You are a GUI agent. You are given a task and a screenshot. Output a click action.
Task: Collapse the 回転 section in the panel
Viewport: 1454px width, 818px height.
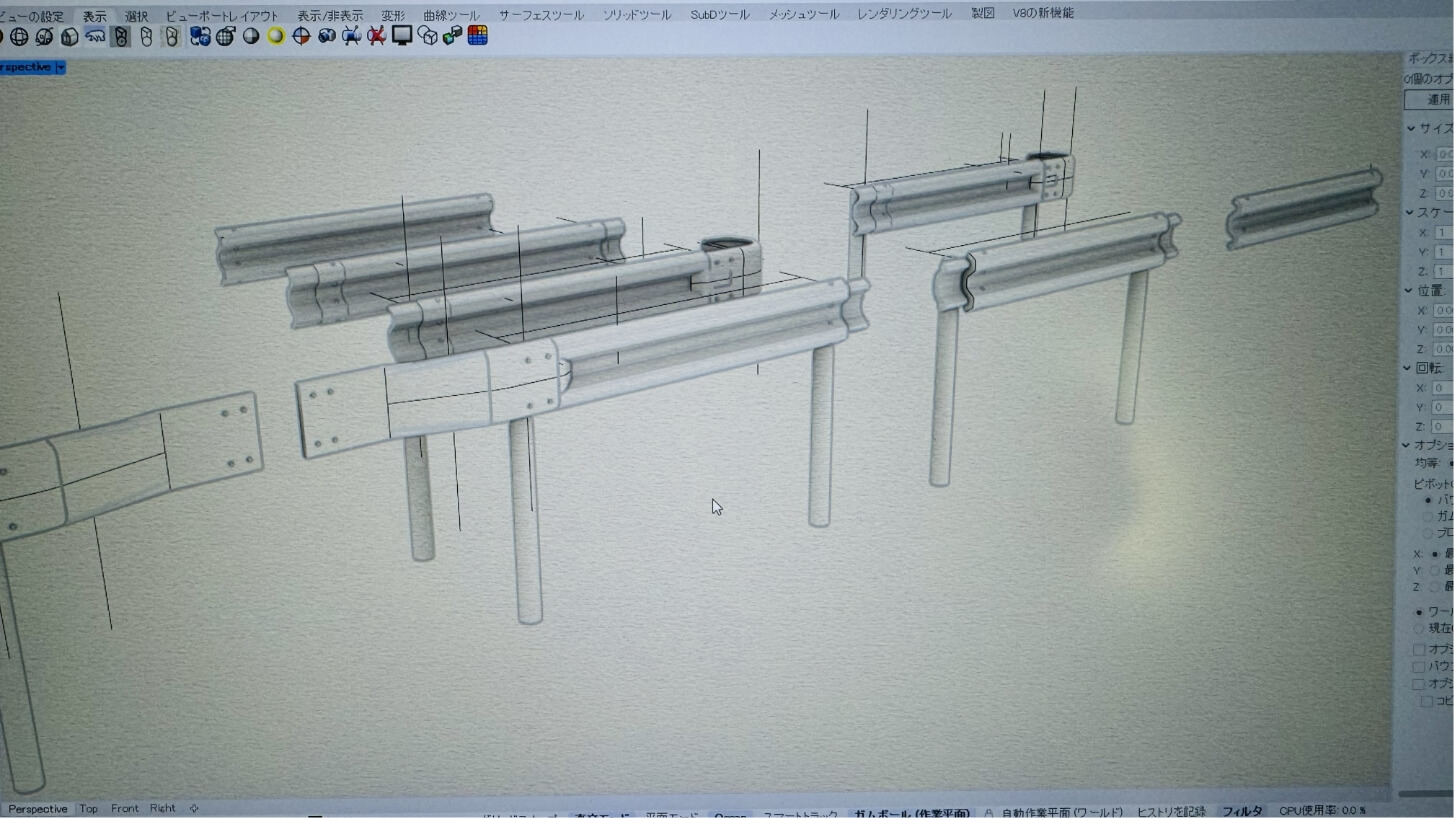1411,368
